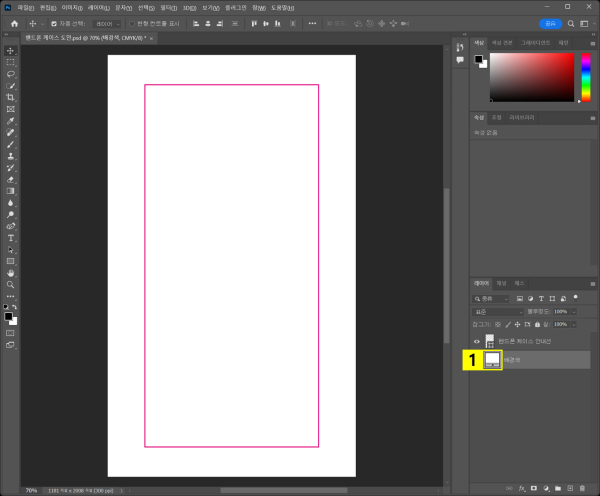Click the blue 공유 share button
The width and height of the screenshot is (600, 496).
tap(550, 22)
